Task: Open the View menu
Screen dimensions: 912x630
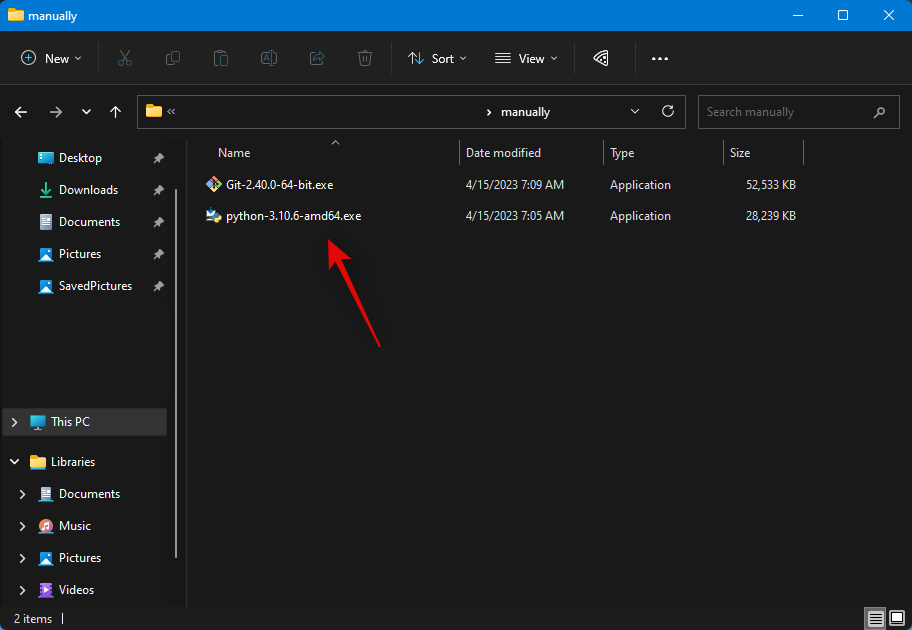Action: click(x=524, y=59)
